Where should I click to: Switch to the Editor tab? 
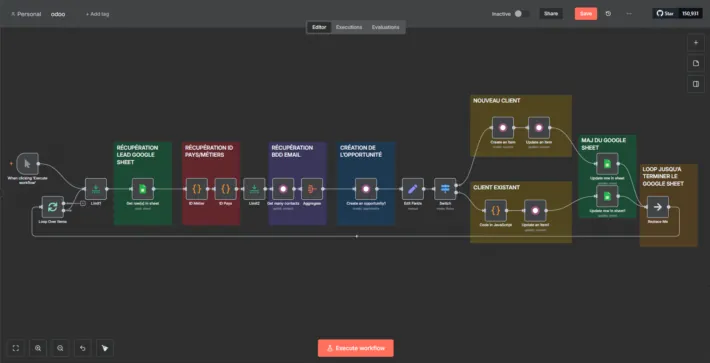tap(319, 27)
